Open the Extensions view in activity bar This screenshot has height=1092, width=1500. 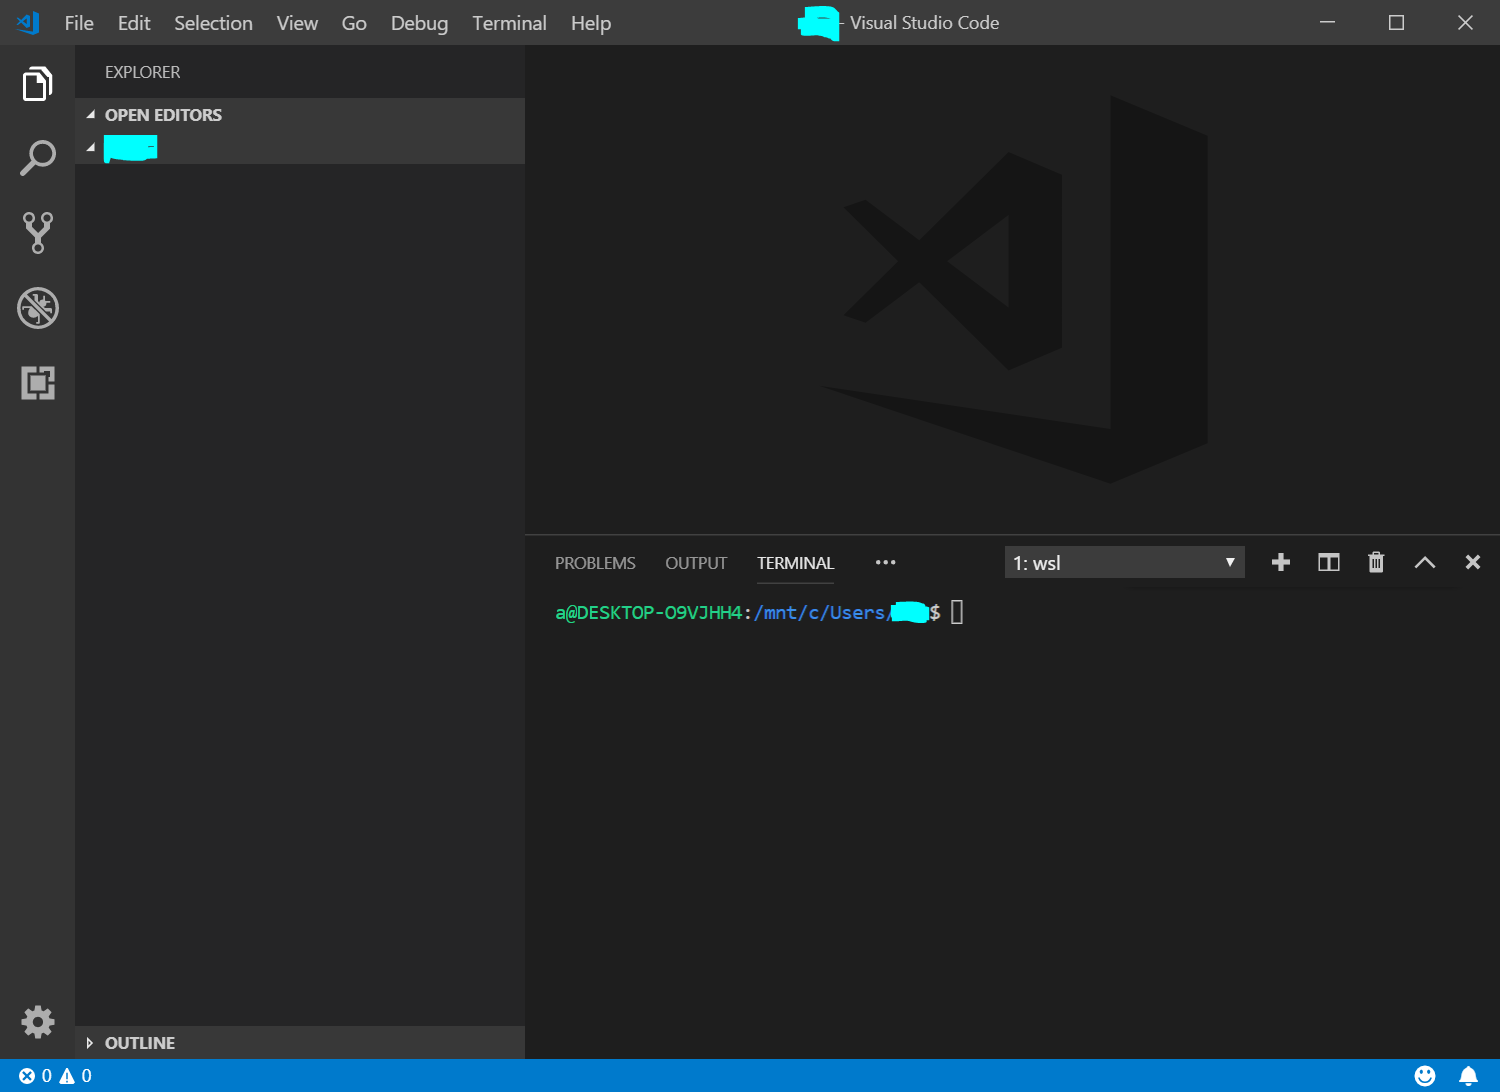(x=37, y=382)
